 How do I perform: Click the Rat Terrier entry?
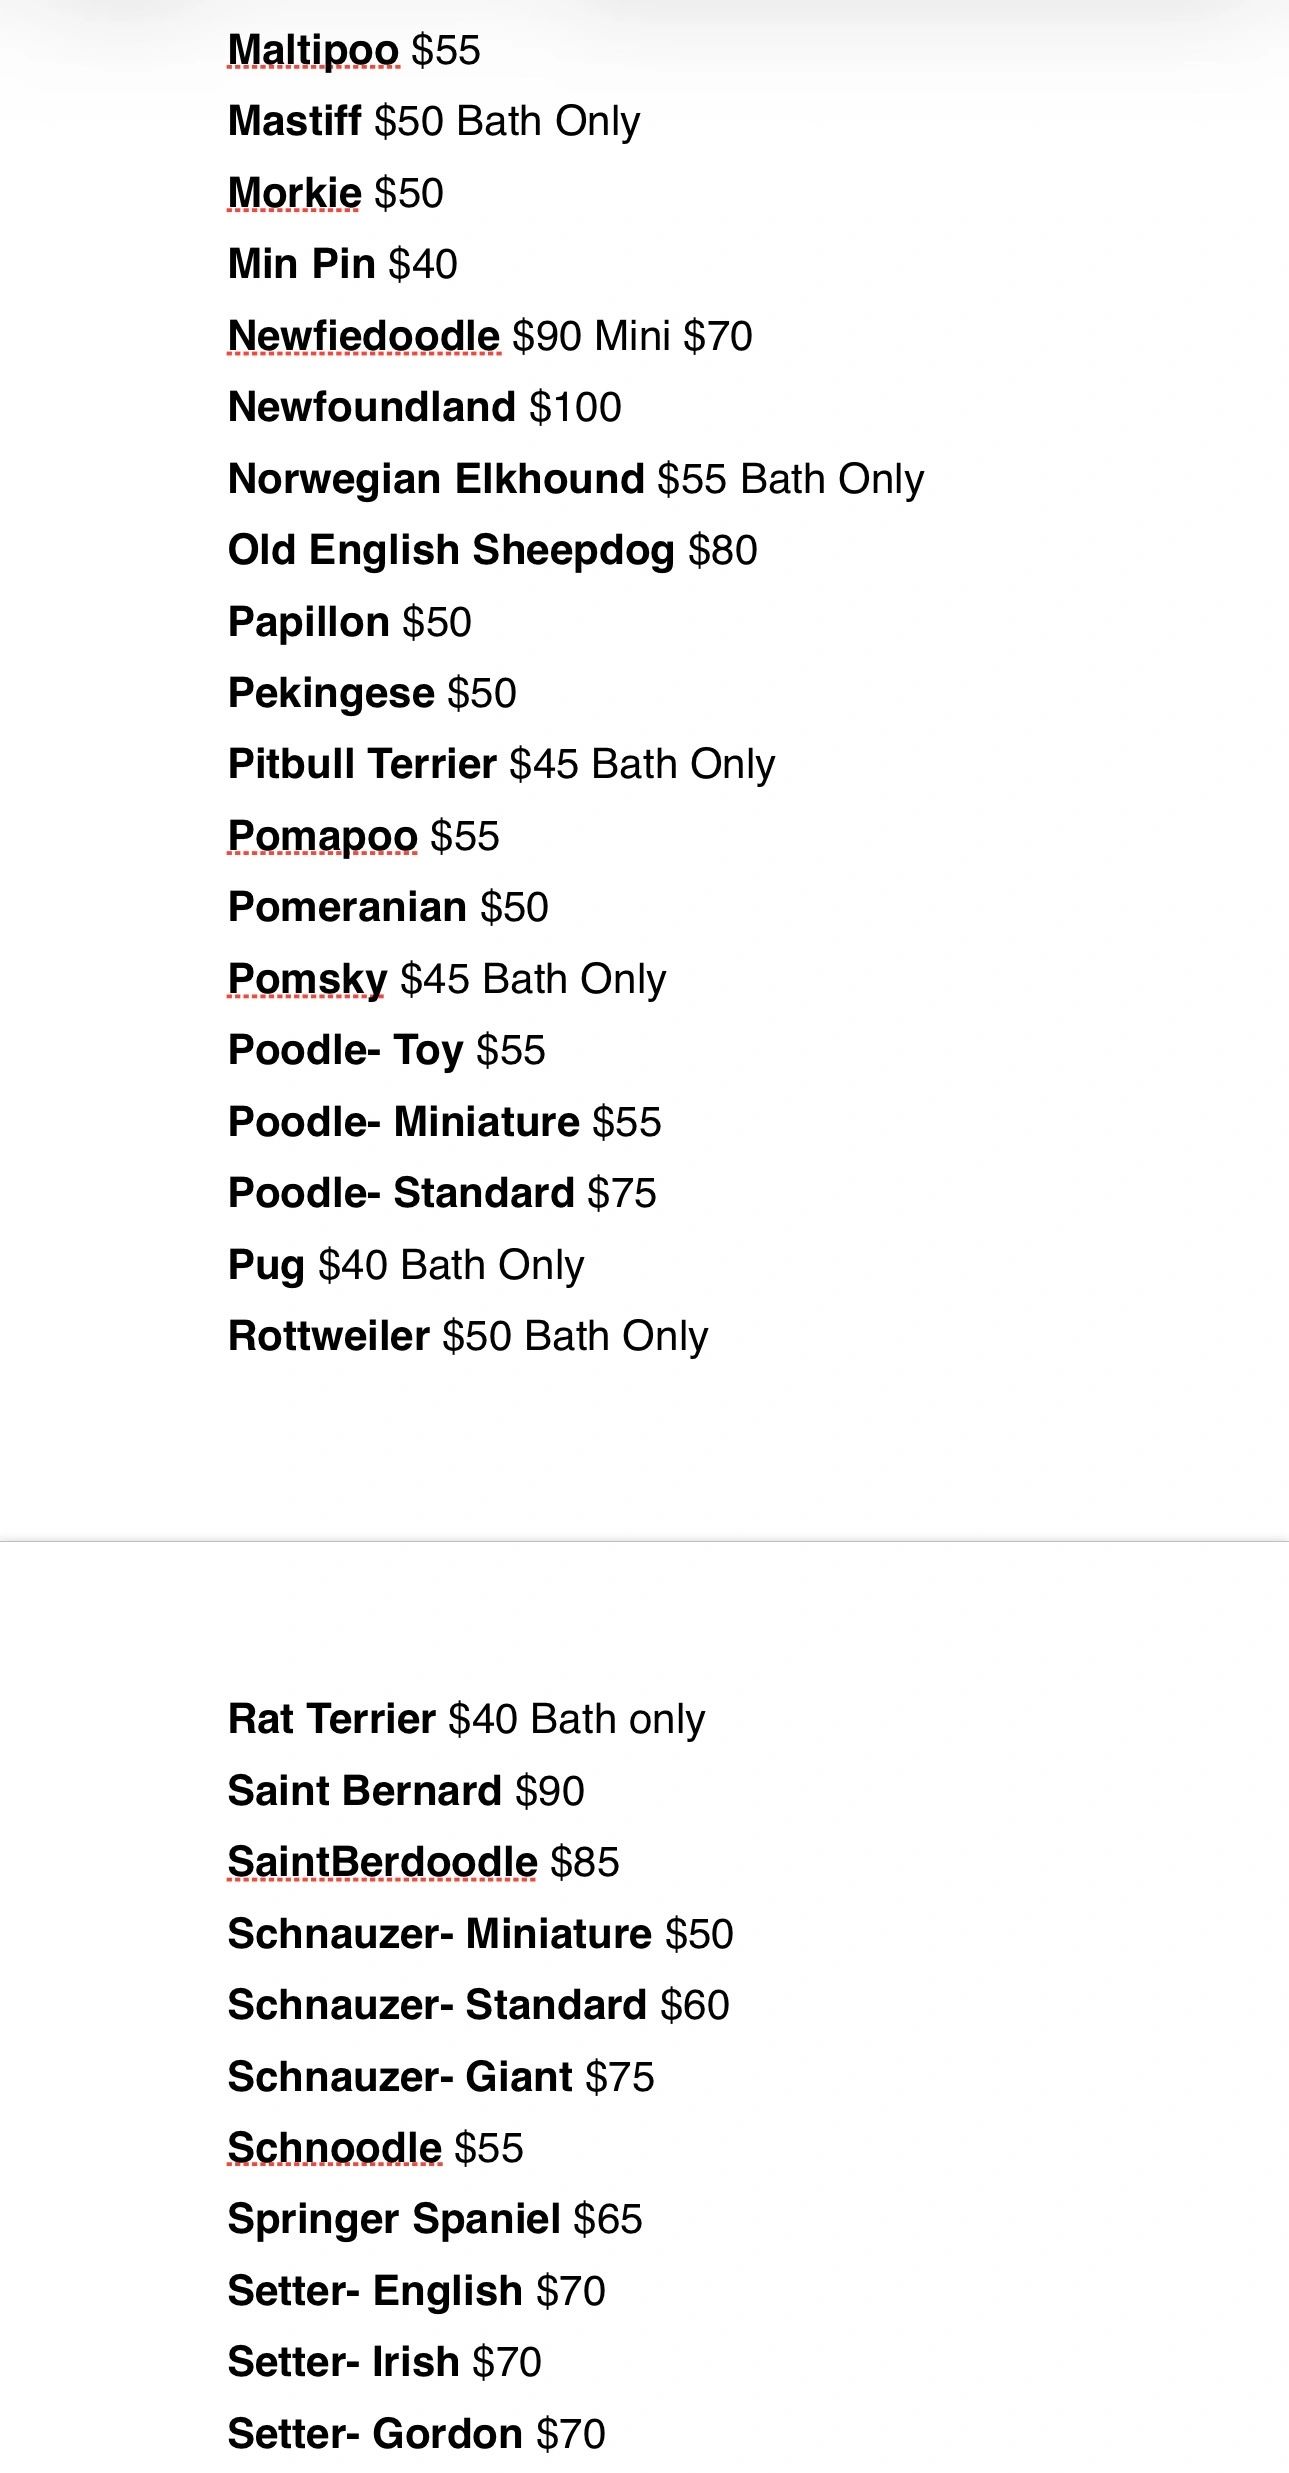[x=466, y=1719]
